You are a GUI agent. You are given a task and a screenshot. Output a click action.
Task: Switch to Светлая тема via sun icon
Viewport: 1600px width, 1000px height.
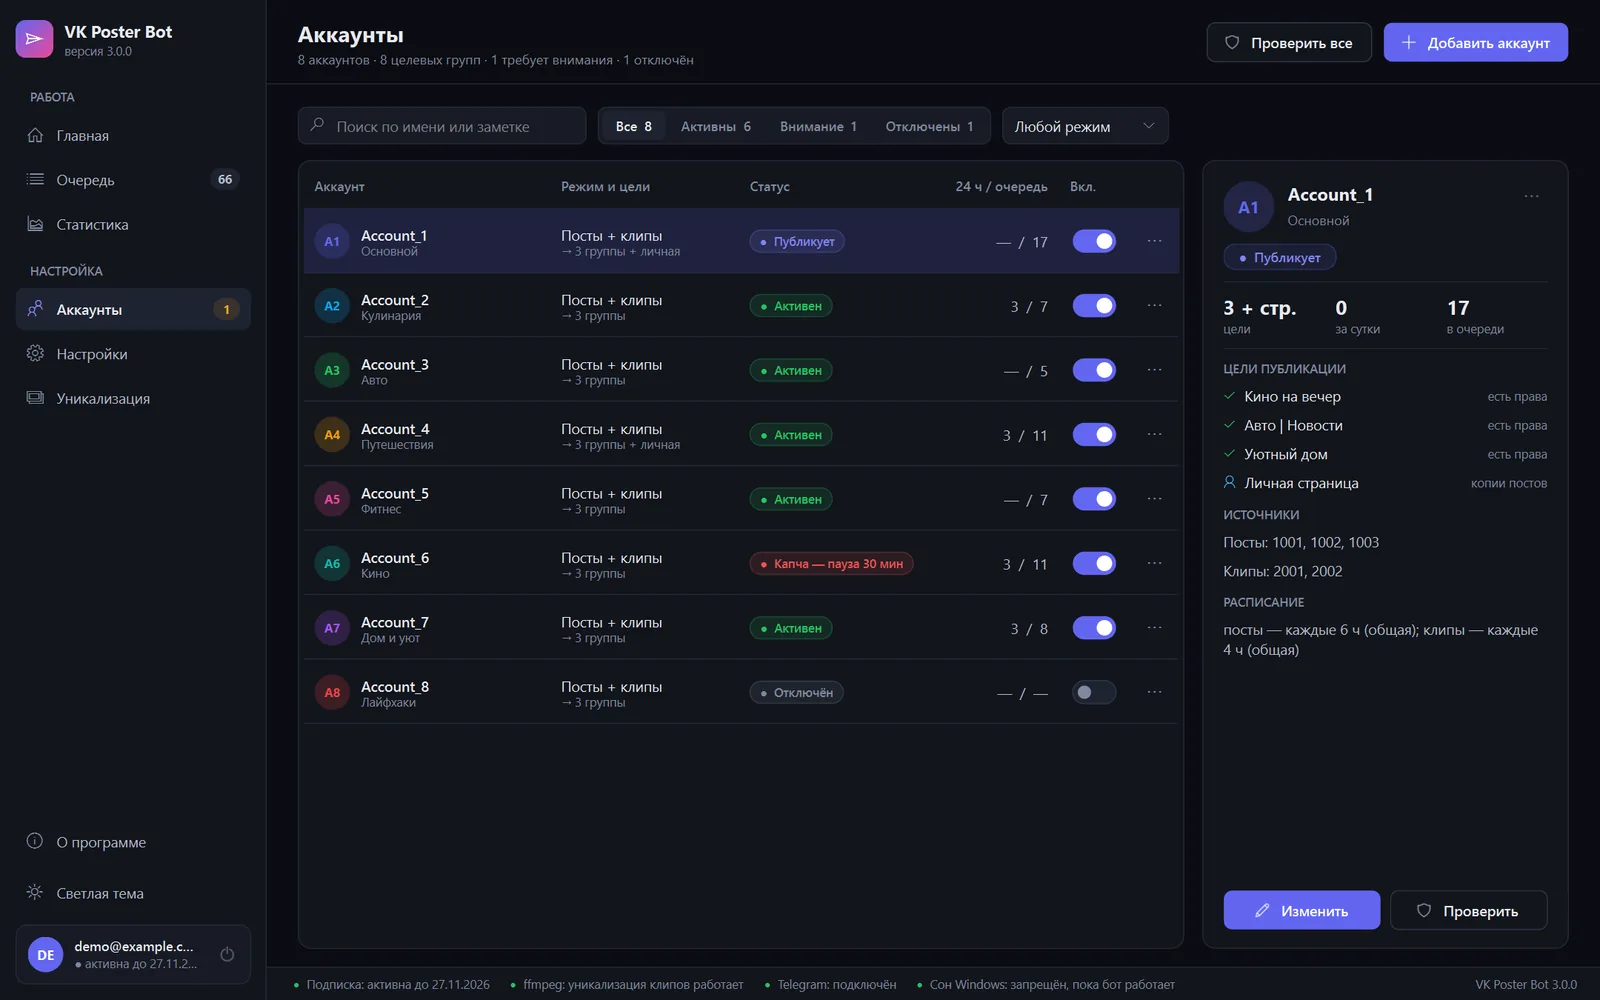tap(35, 892)
